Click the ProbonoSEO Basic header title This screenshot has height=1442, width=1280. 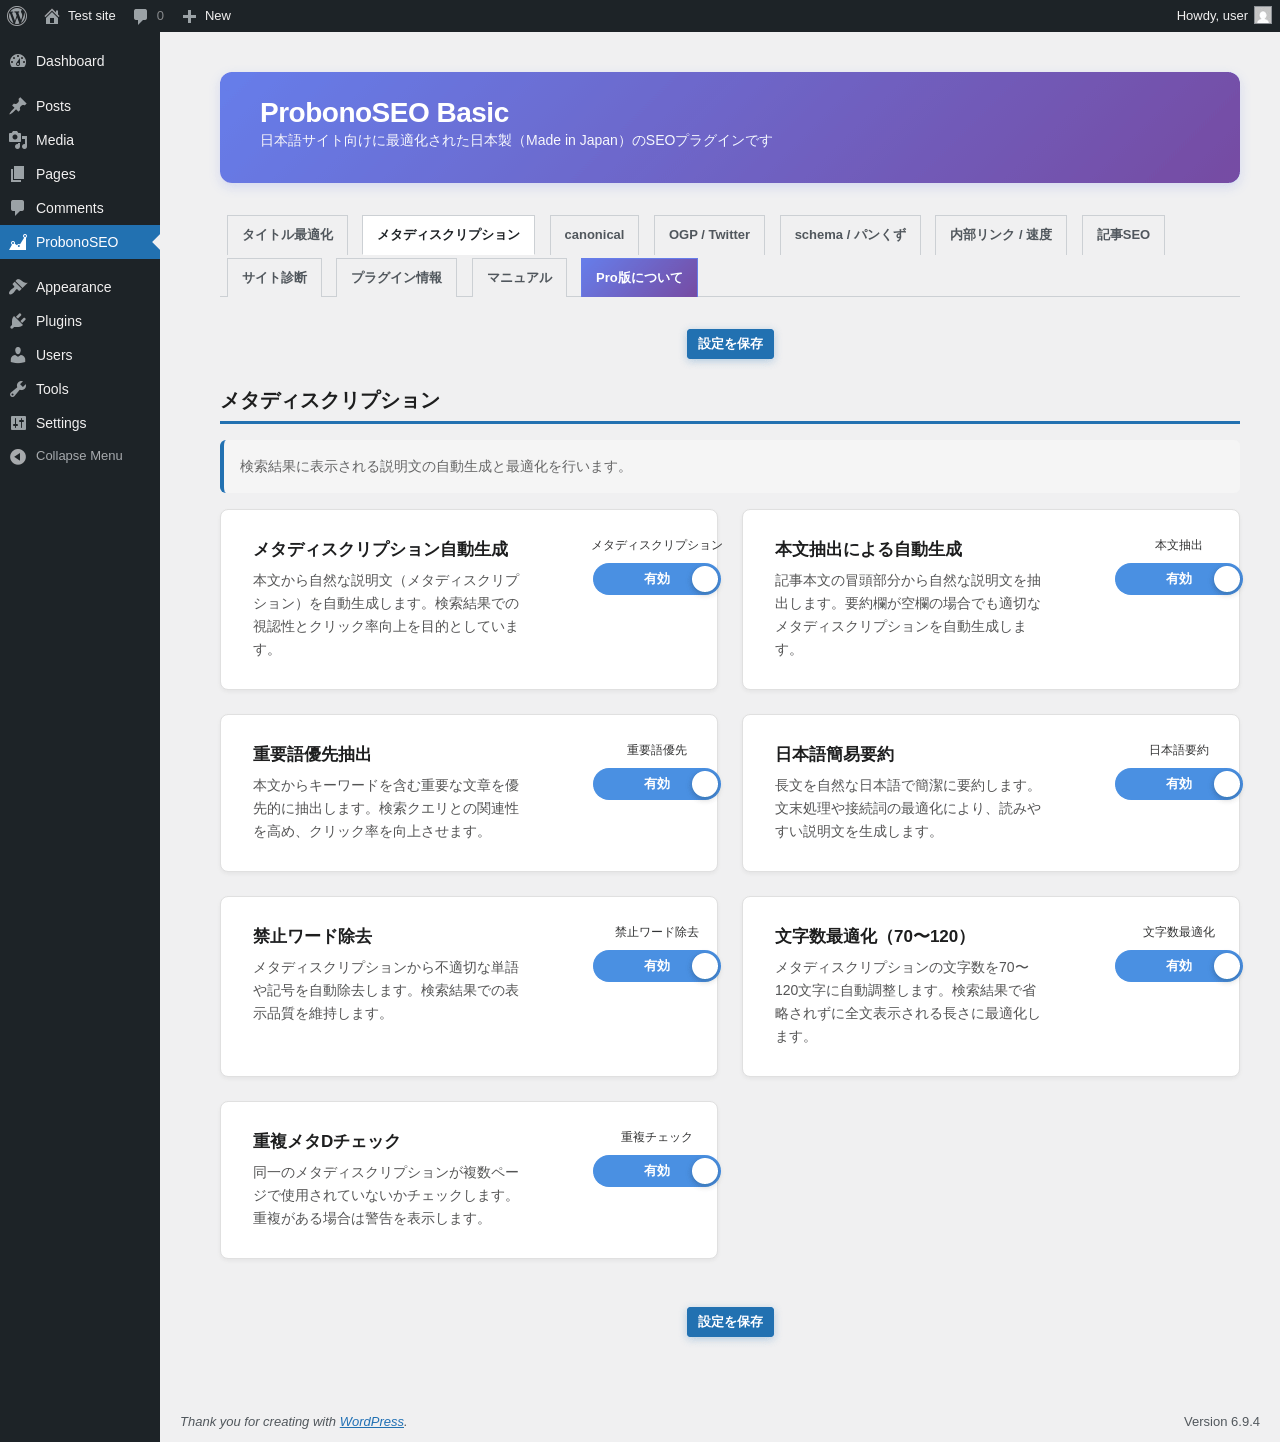click(x=384, y=113)
